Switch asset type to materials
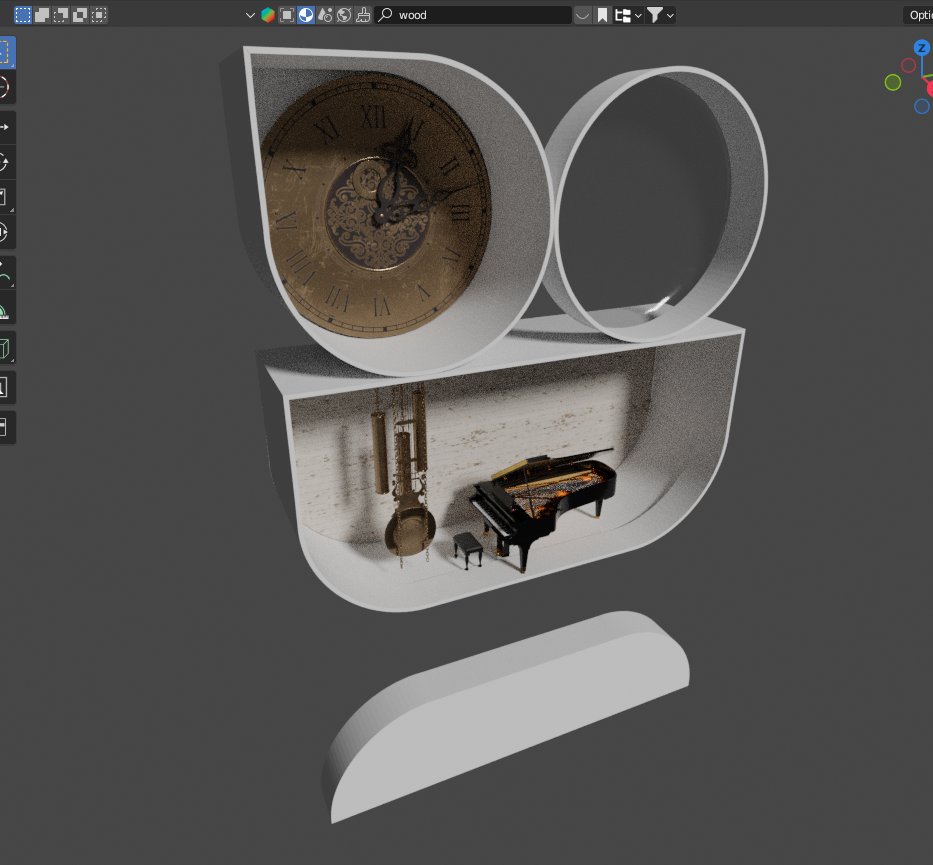933x865 pixels. [306, 15]
